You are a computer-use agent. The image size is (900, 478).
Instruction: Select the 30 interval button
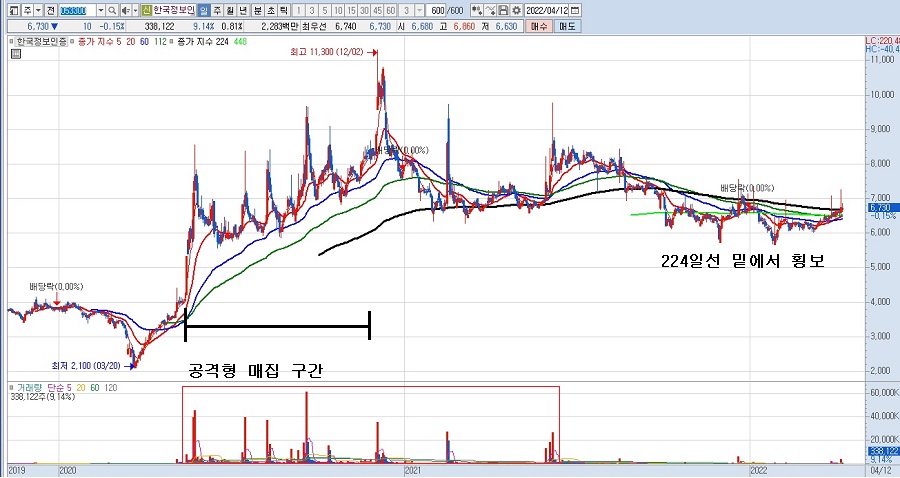point(364,10)
